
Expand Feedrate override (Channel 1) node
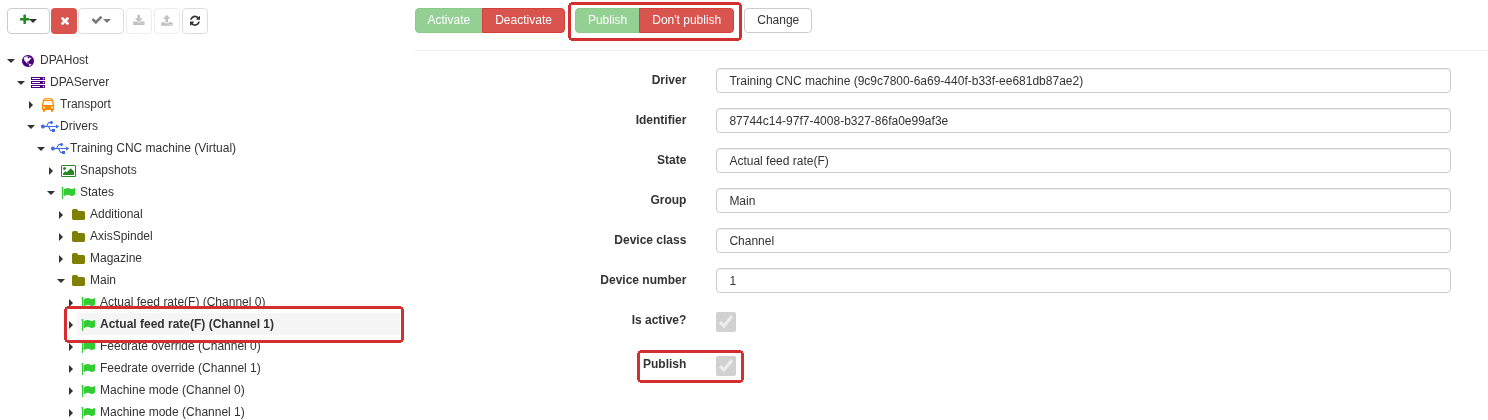tap(71, 369)
